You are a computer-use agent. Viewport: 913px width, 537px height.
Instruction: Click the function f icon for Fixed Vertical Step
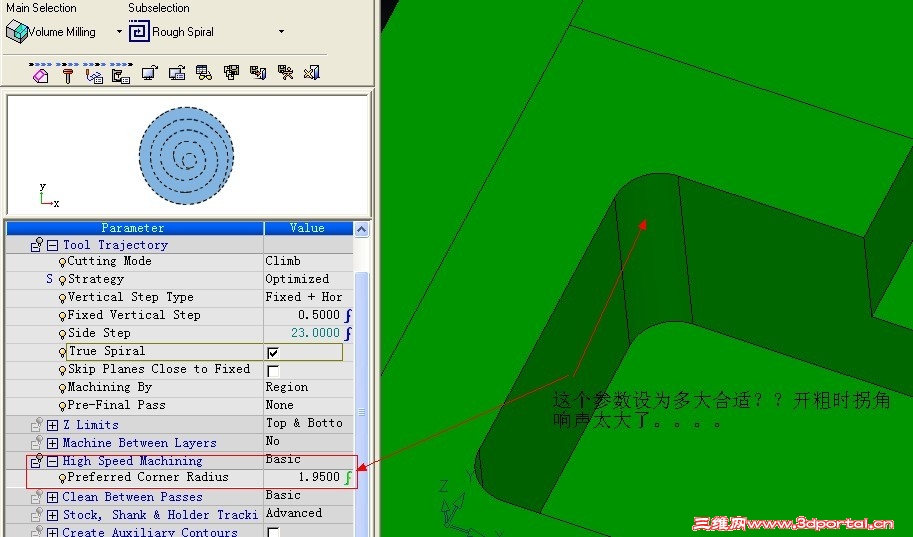tap(348, 316)
